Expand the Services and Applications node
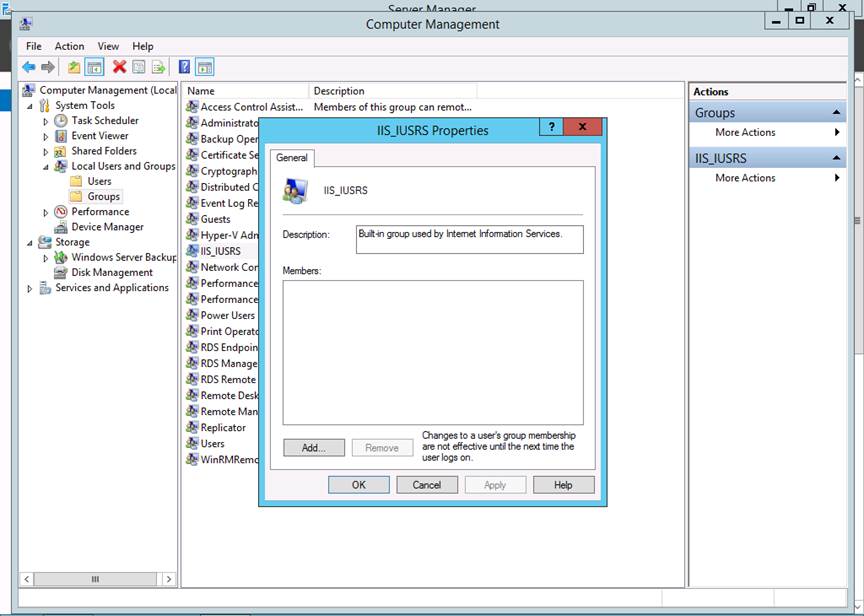Viewport: 864px width, 616px height. [30, 288]
